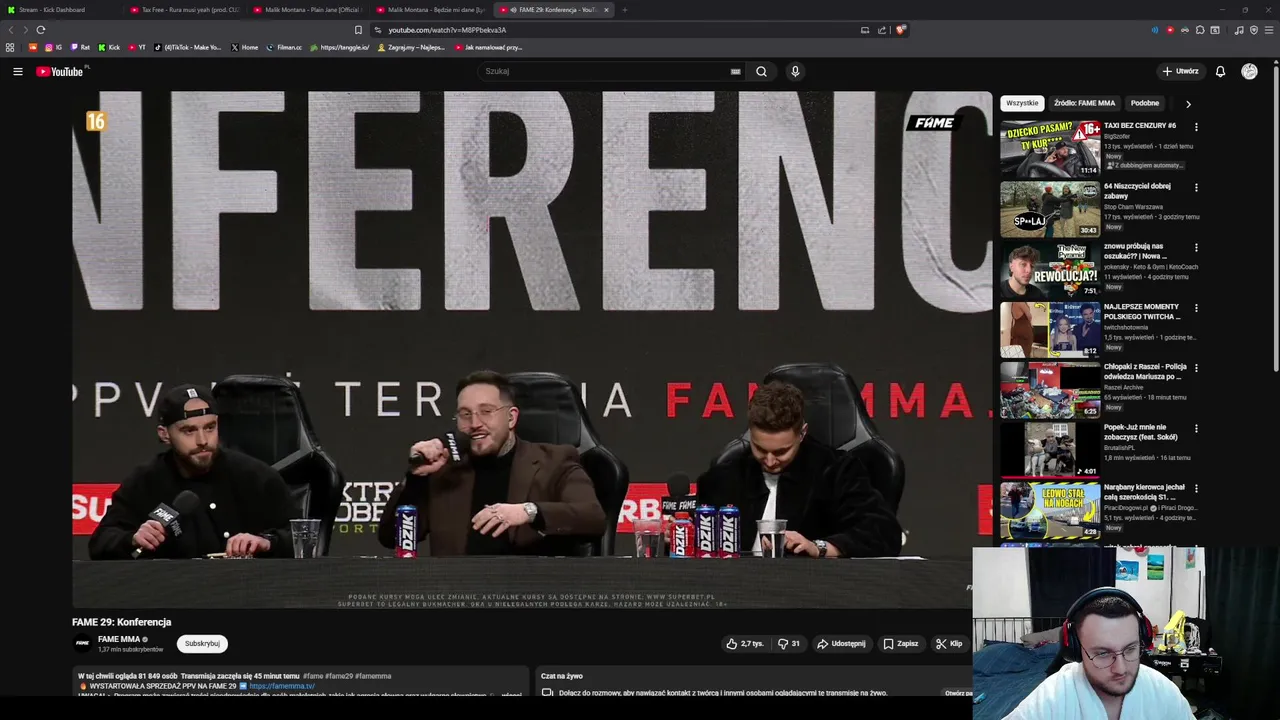Open the famemma.tv link in description

pos(282,686)
